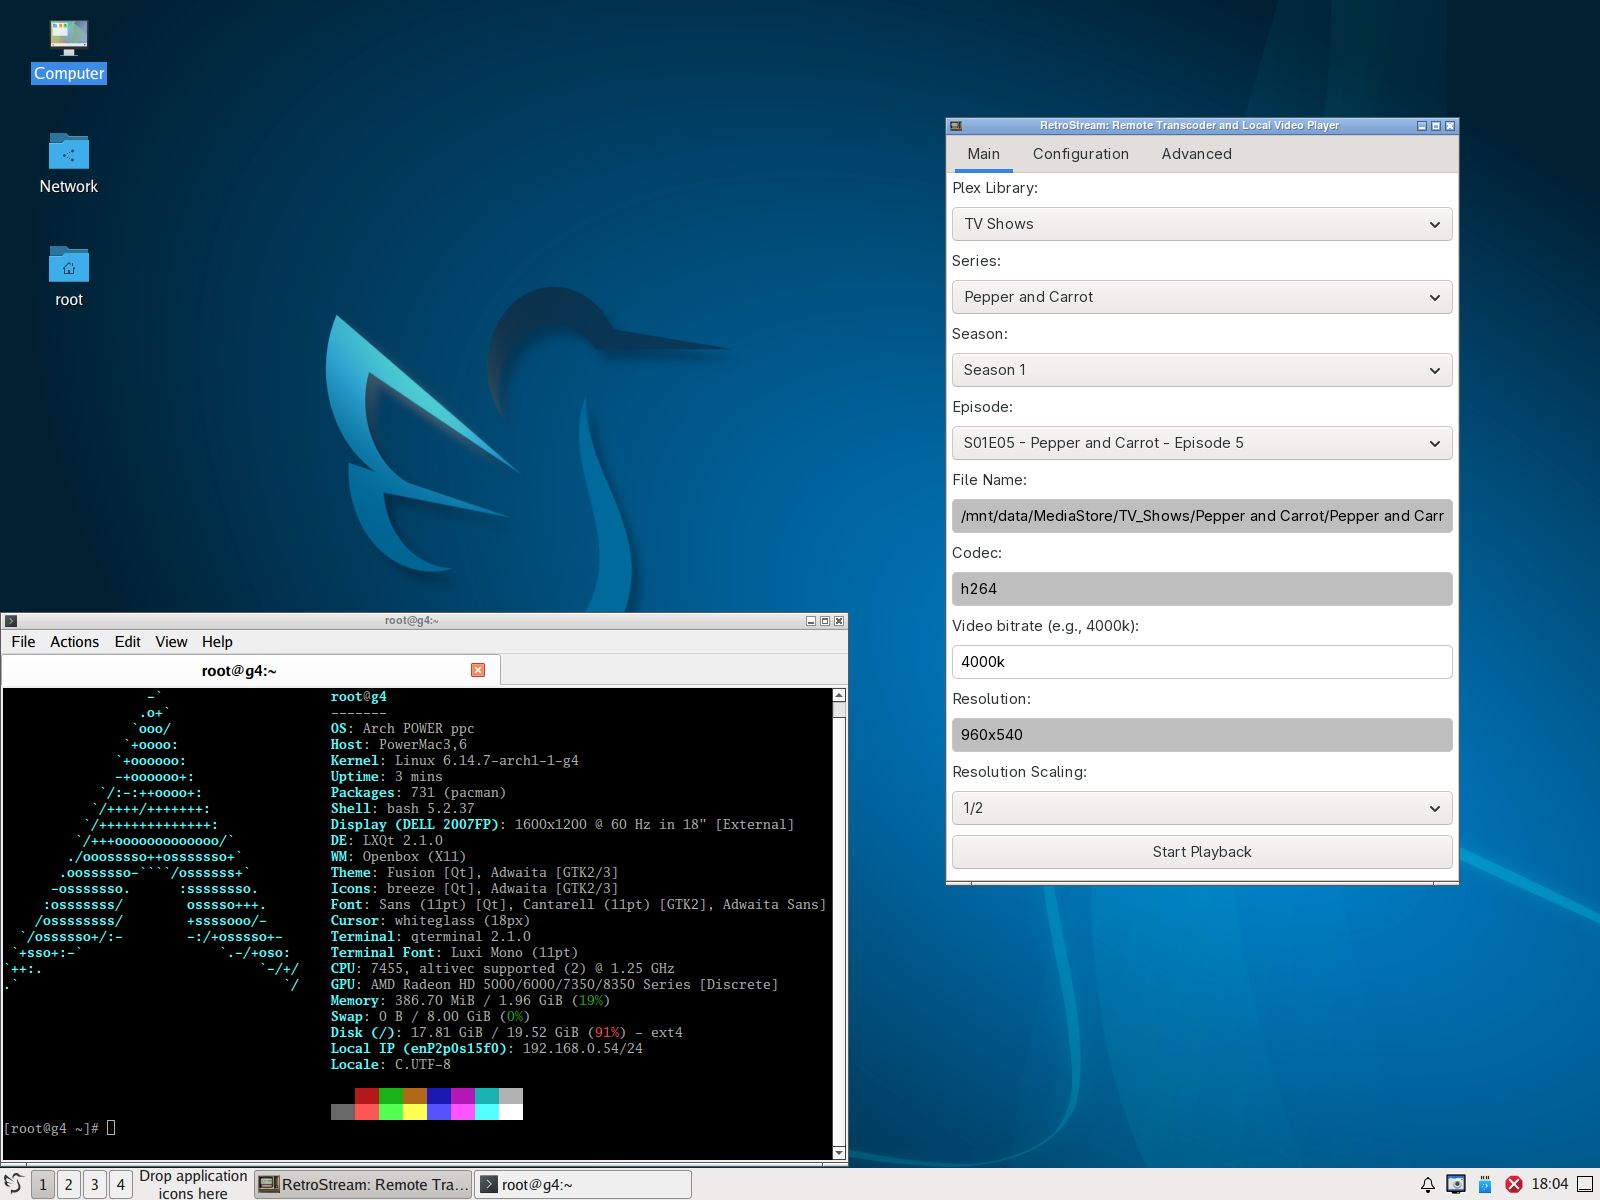1600x1200 pixels.
Task: Click the Video bitrate input field
Action: (x=1201, y=662)
